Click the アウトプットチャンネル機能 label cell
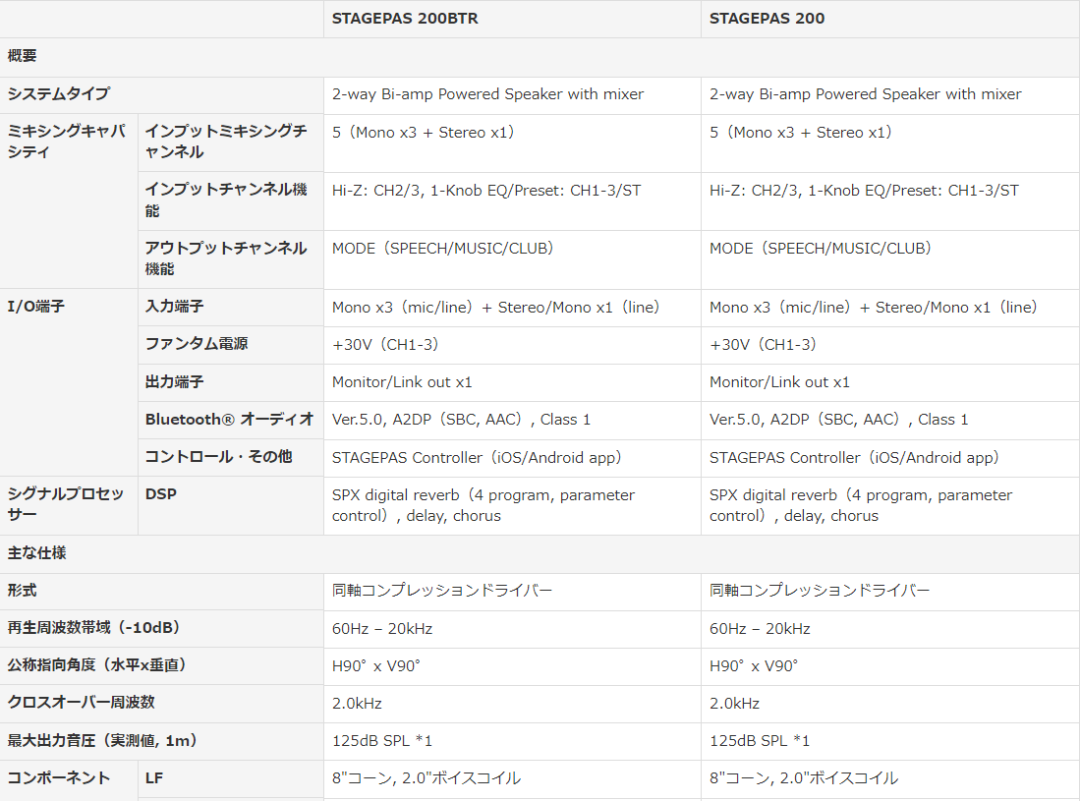This screenshot has height=801, width=1080. [231, 260]
